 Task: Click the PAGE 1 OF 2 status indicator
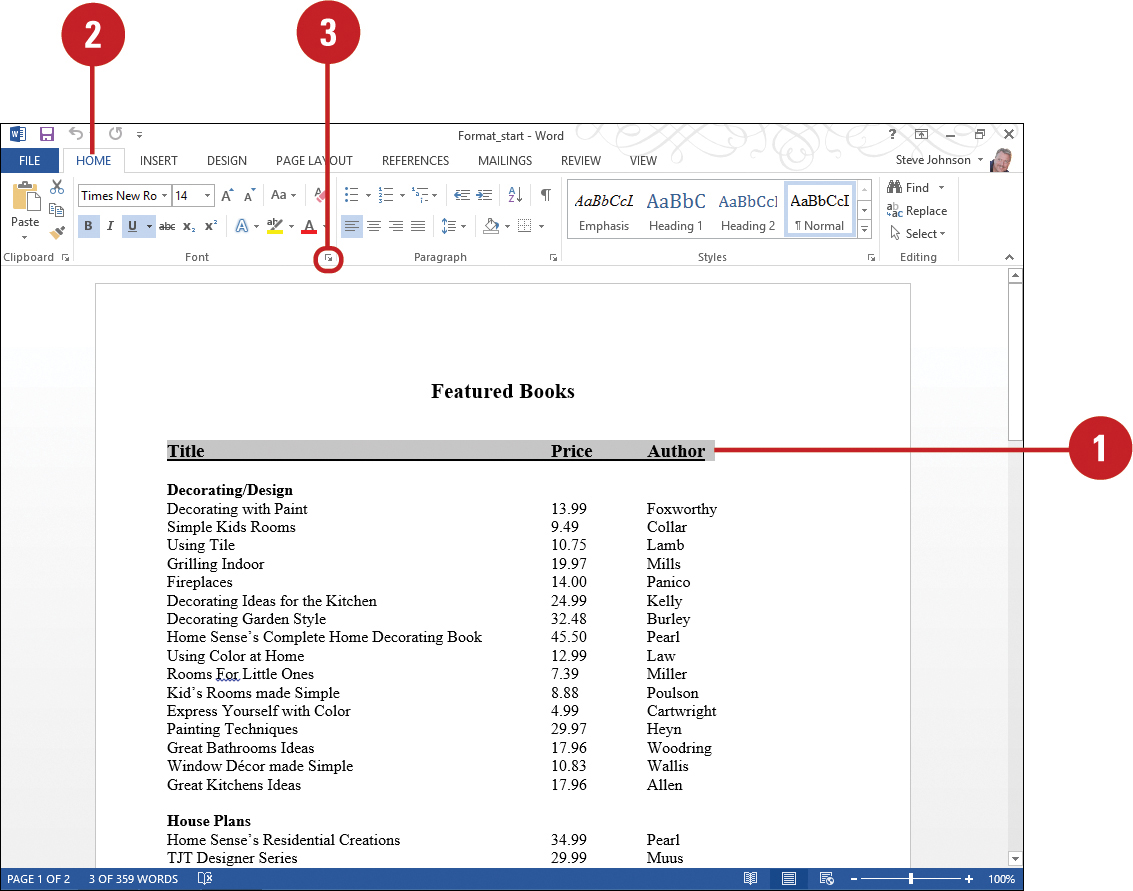click(39, 879)
